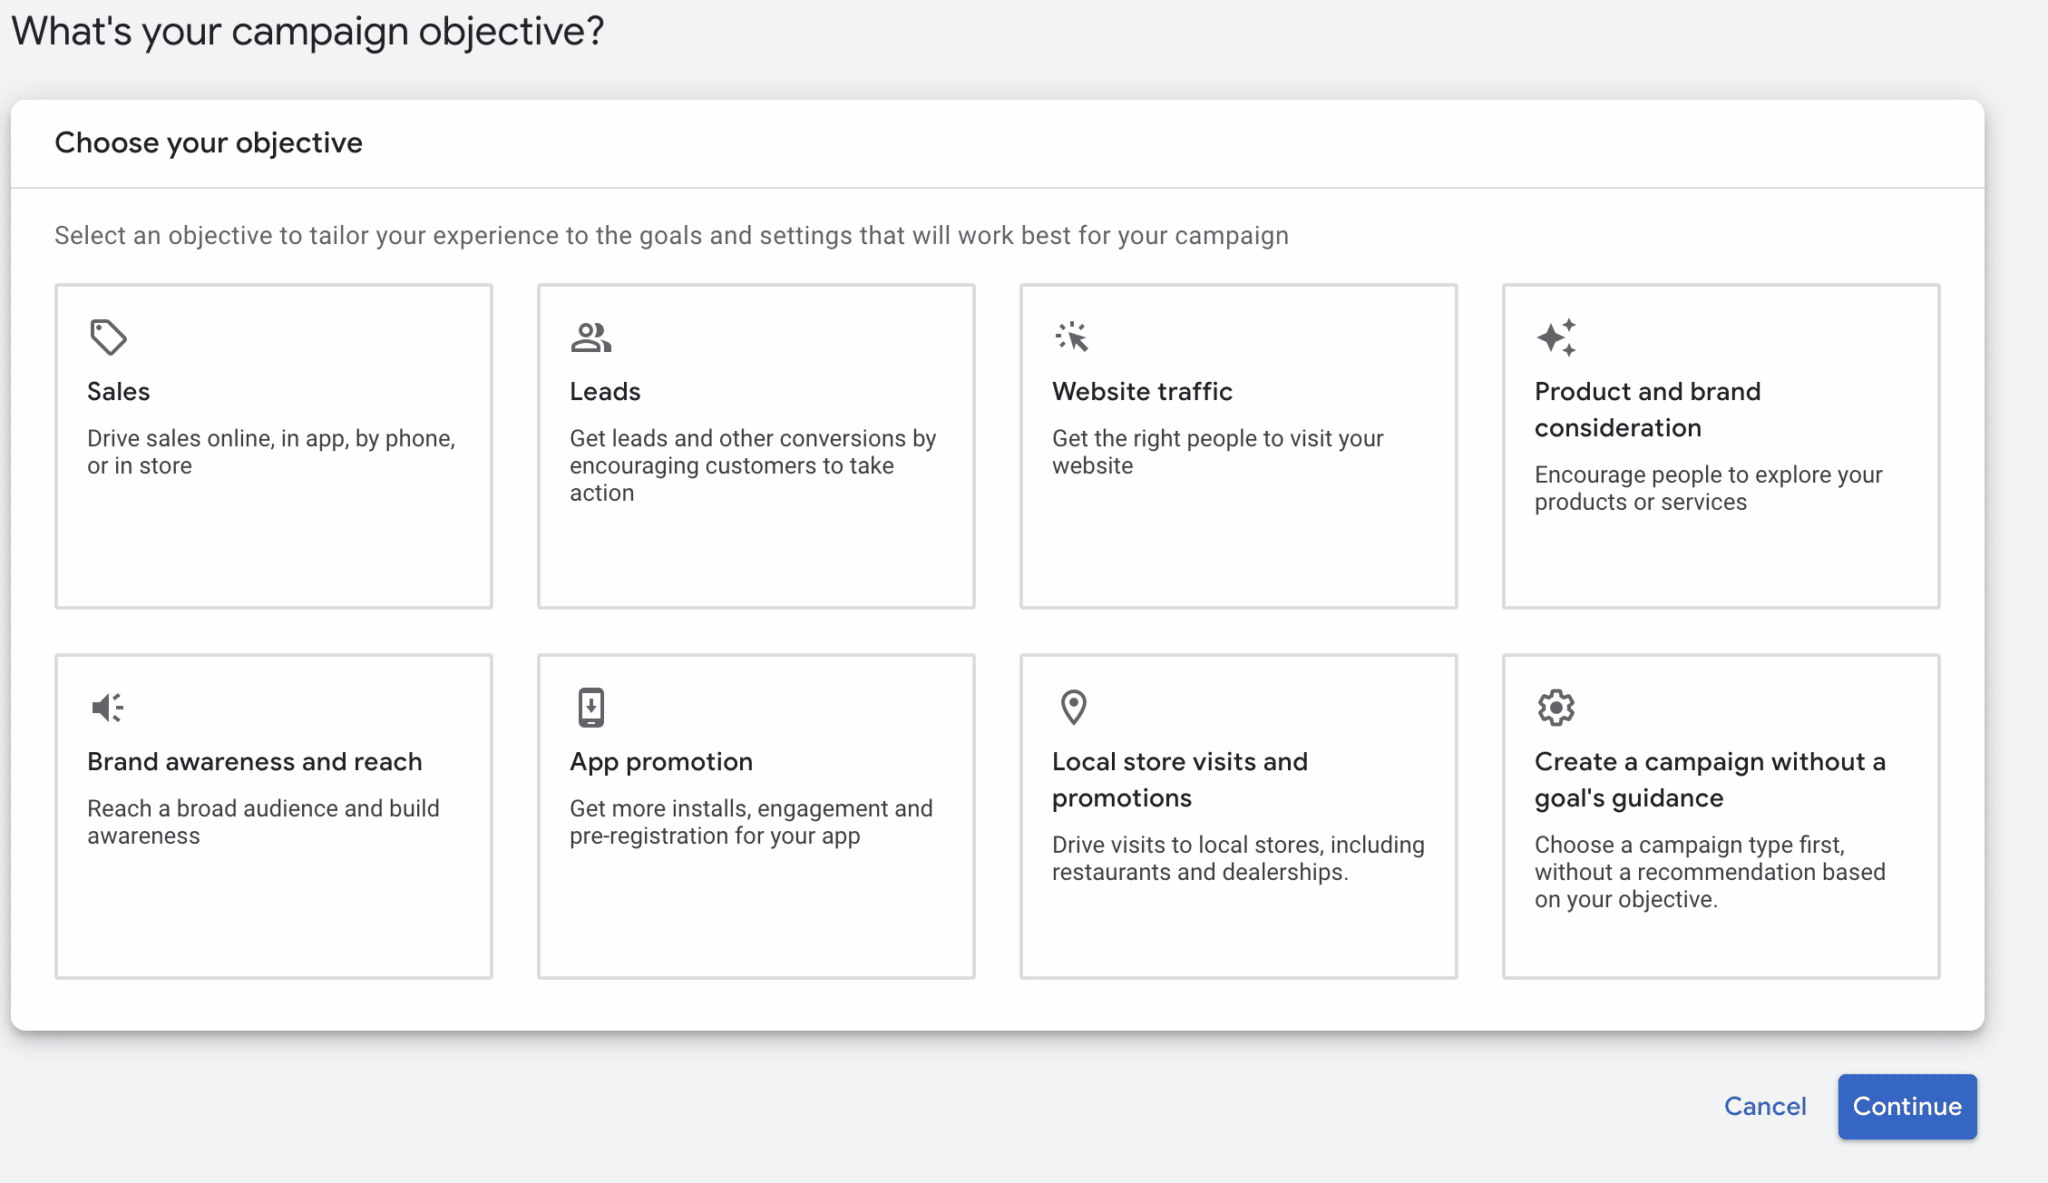Click the Product and brand sparkle icon
The height and width of the screenshot is (1183, 2048).
coord(1557,337)
